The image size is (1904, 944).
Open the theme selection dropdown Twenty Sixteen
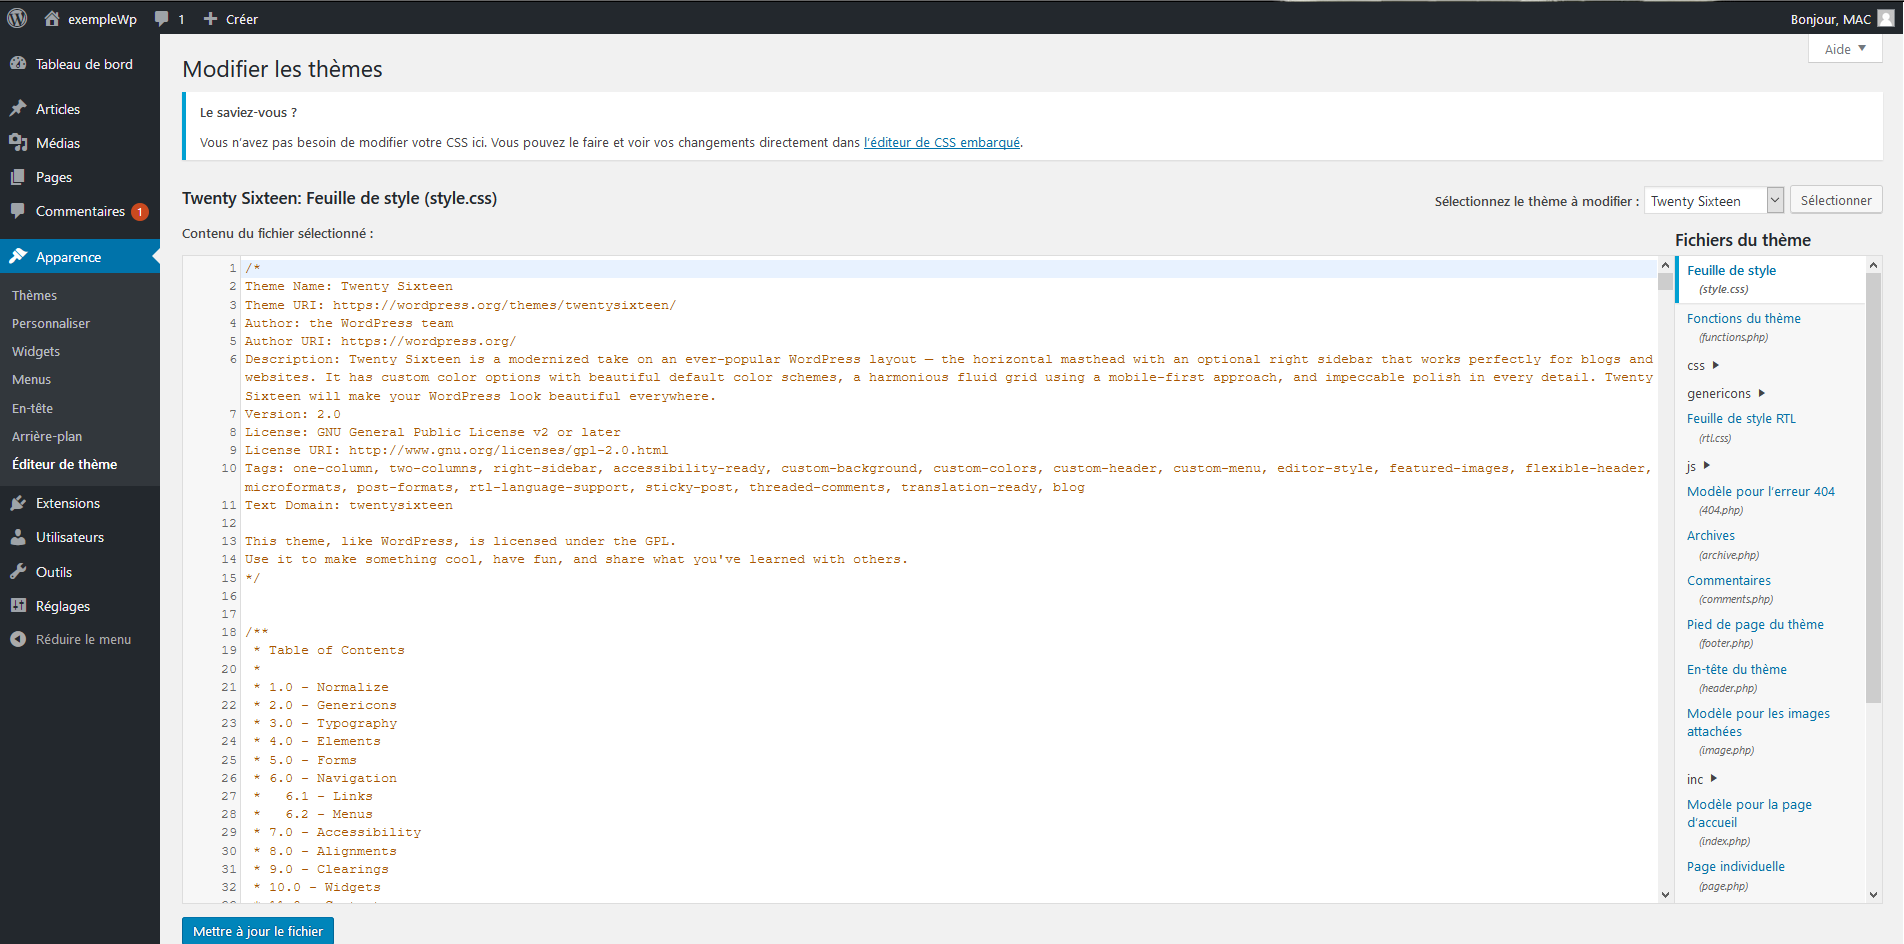click(1715, 200)
